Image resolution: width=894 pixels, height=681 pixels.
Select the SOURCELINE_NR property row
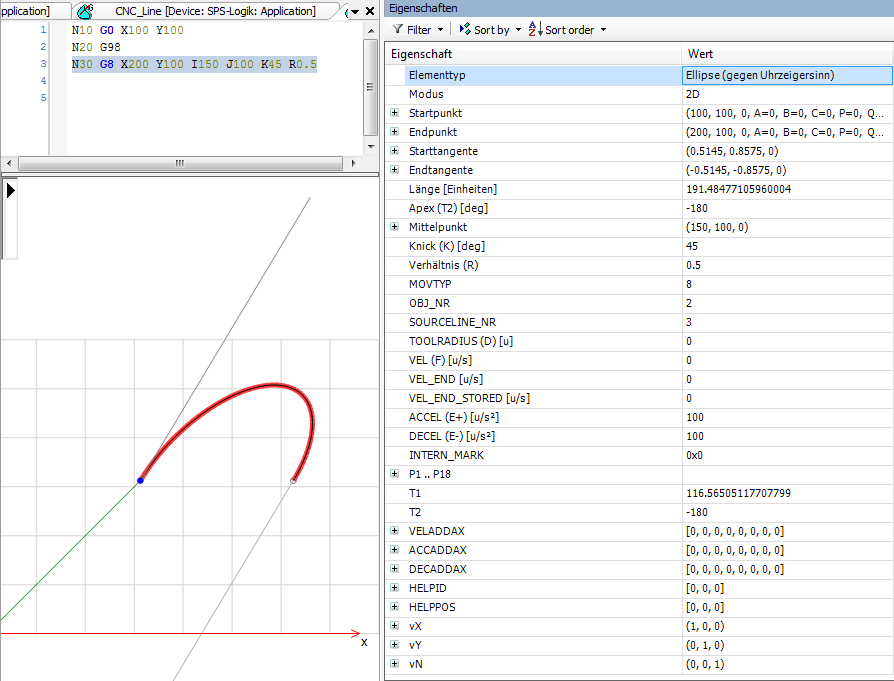coord(639,322)
